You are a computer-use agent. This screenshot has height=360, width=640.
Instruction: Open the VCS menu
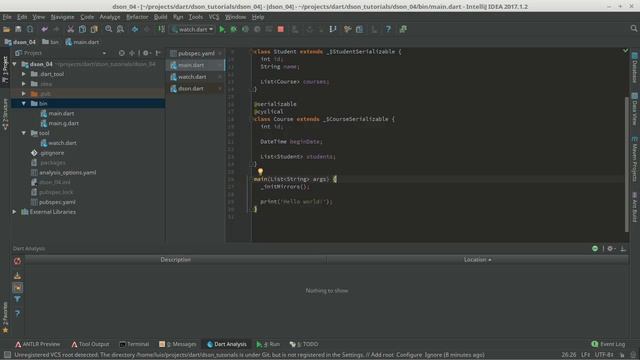click(214, 17)
